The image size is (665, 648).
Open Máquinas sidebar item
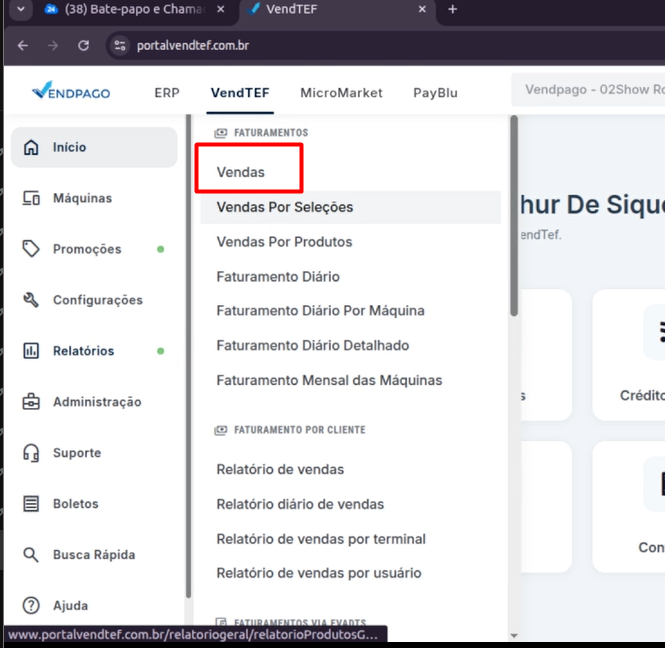94,198
